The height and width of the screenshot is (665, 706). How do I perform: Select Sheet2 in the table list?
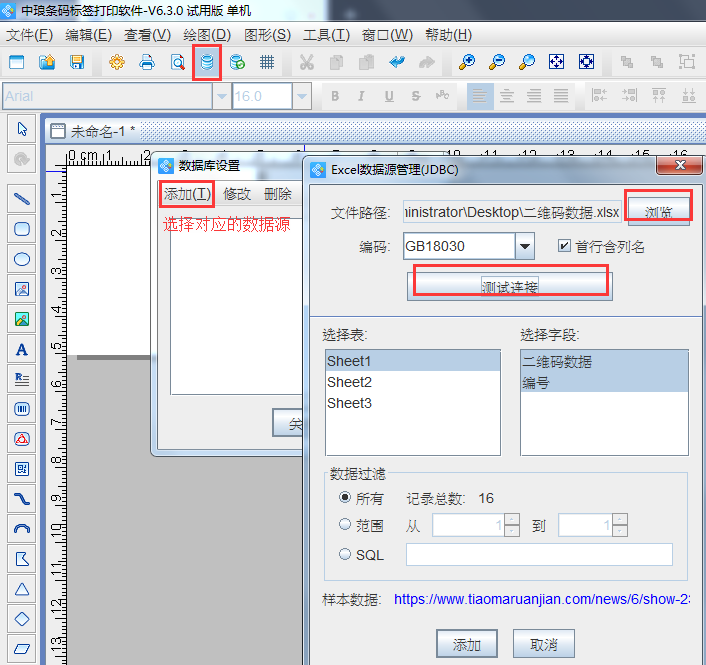pos(349,382)
